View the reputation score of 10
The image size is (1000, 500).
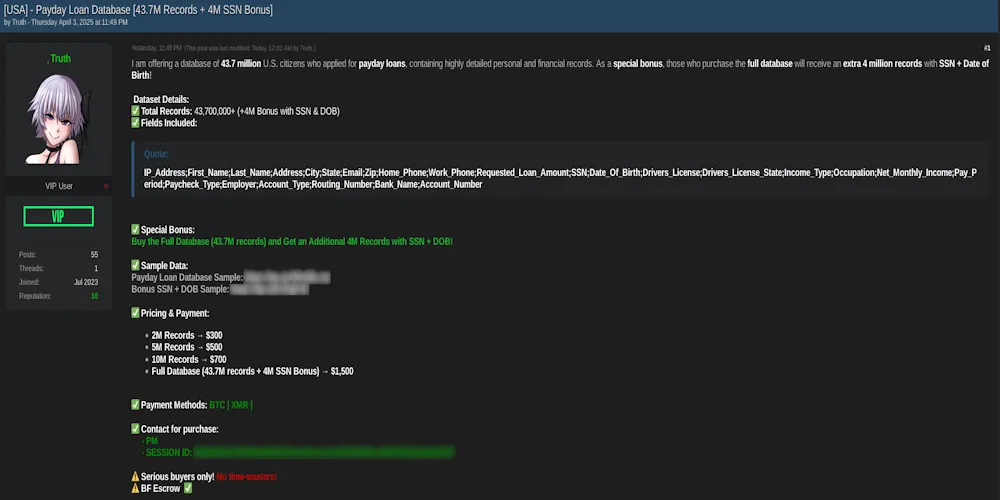coord(94,296)
